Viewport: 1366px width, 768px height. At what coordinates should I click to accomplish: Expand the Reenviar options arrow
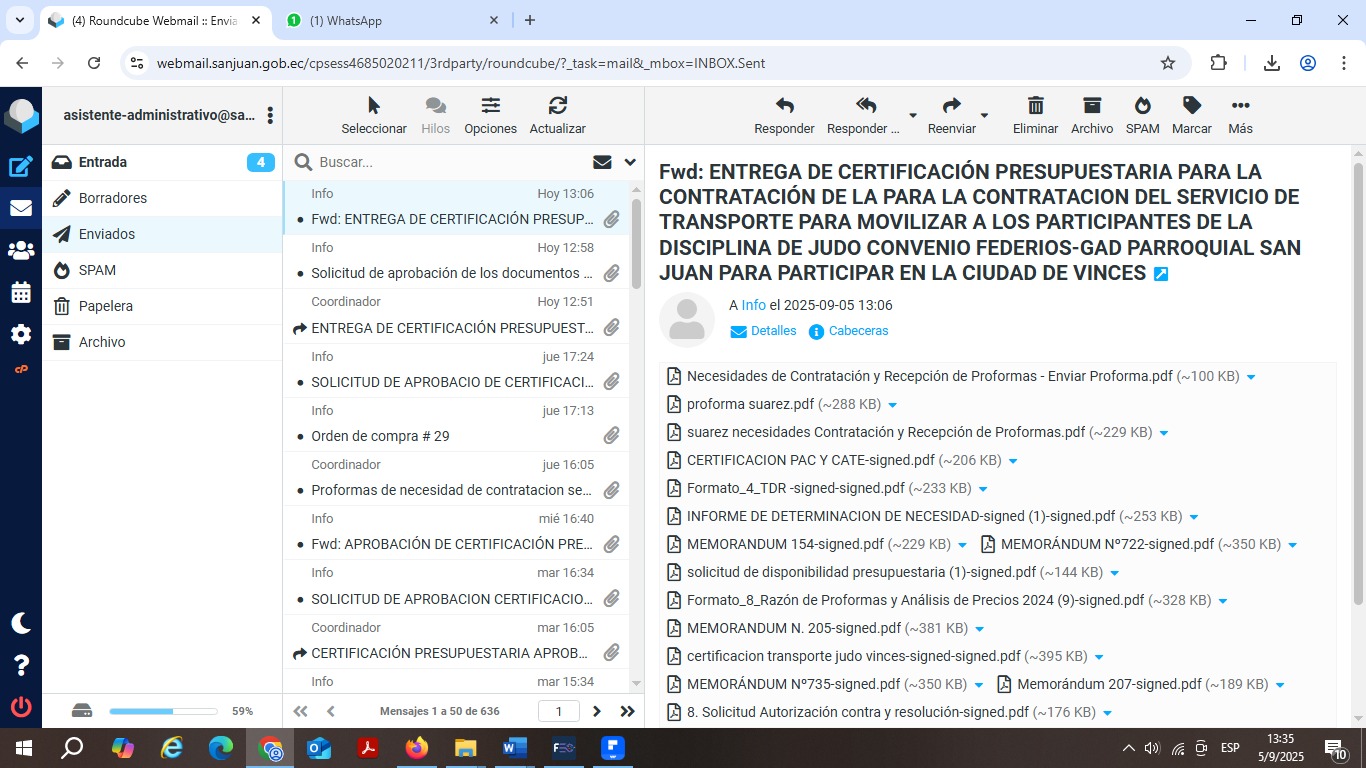coord(984,115)
